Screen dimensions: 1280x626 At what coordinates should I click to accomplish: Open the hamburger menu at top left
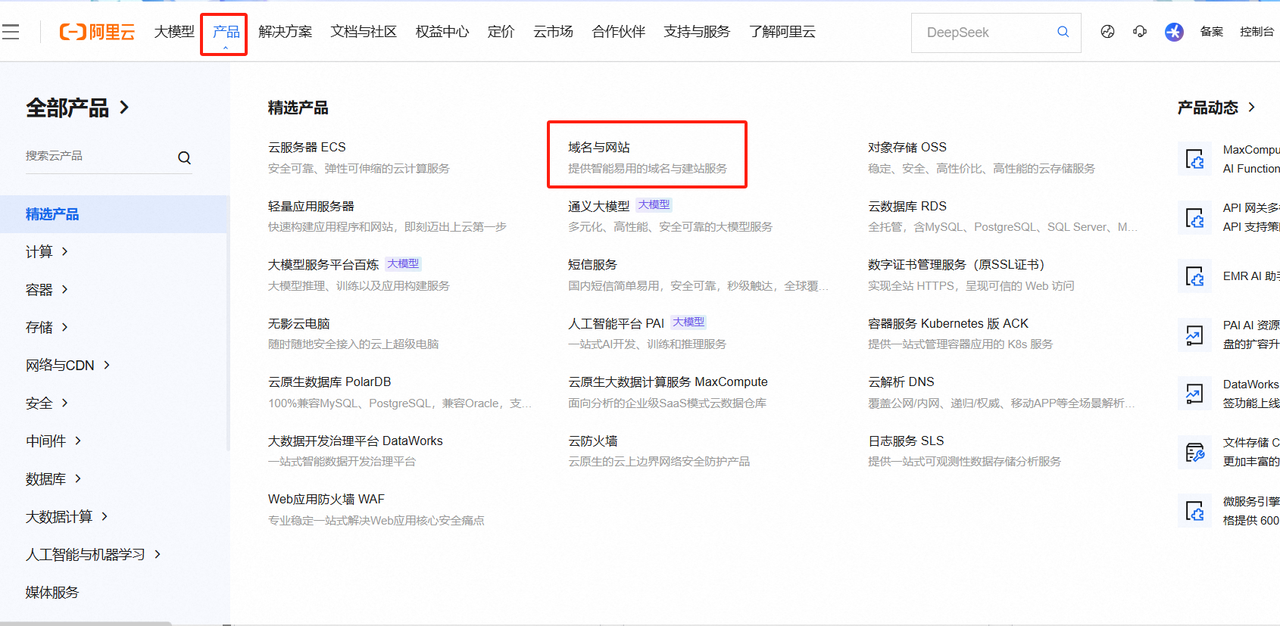tap(11, 32)
